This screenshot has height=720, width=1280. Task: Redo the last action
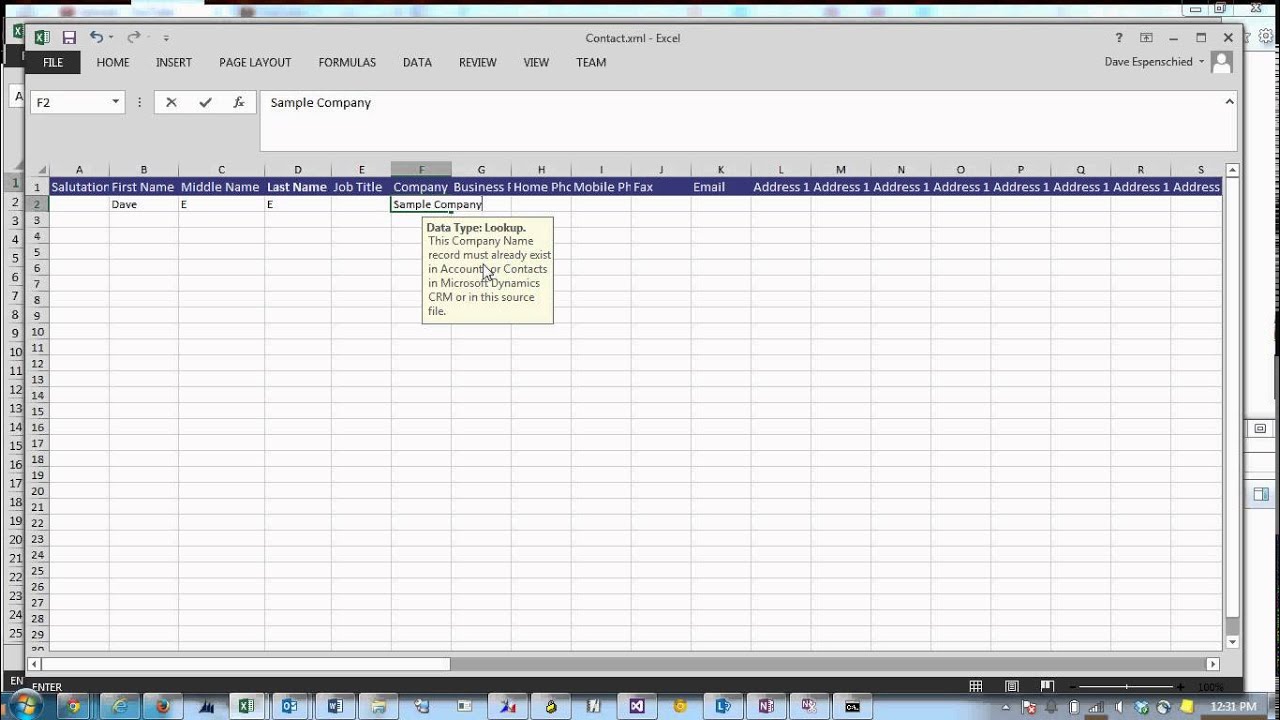[132, 38]
